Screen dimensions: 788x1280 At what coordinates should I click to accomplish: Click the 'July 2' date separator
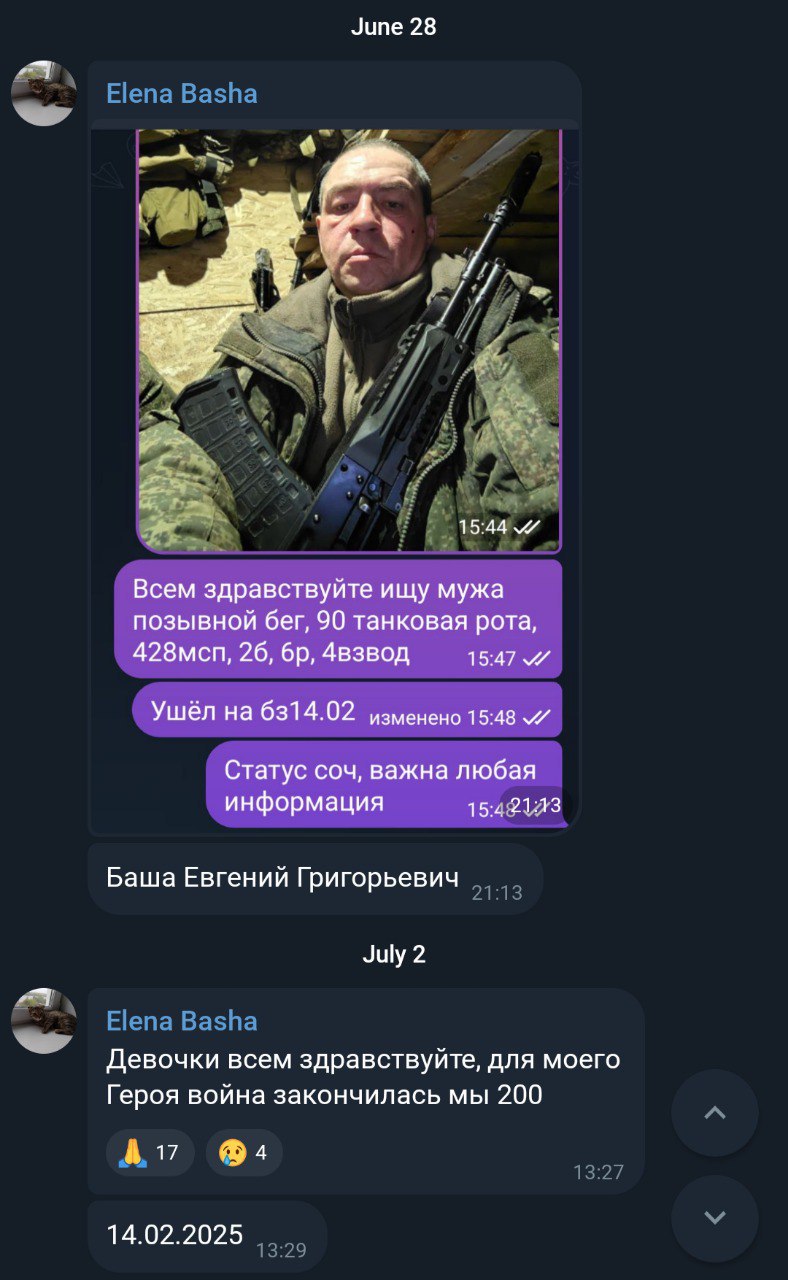[x=394, y=954]
